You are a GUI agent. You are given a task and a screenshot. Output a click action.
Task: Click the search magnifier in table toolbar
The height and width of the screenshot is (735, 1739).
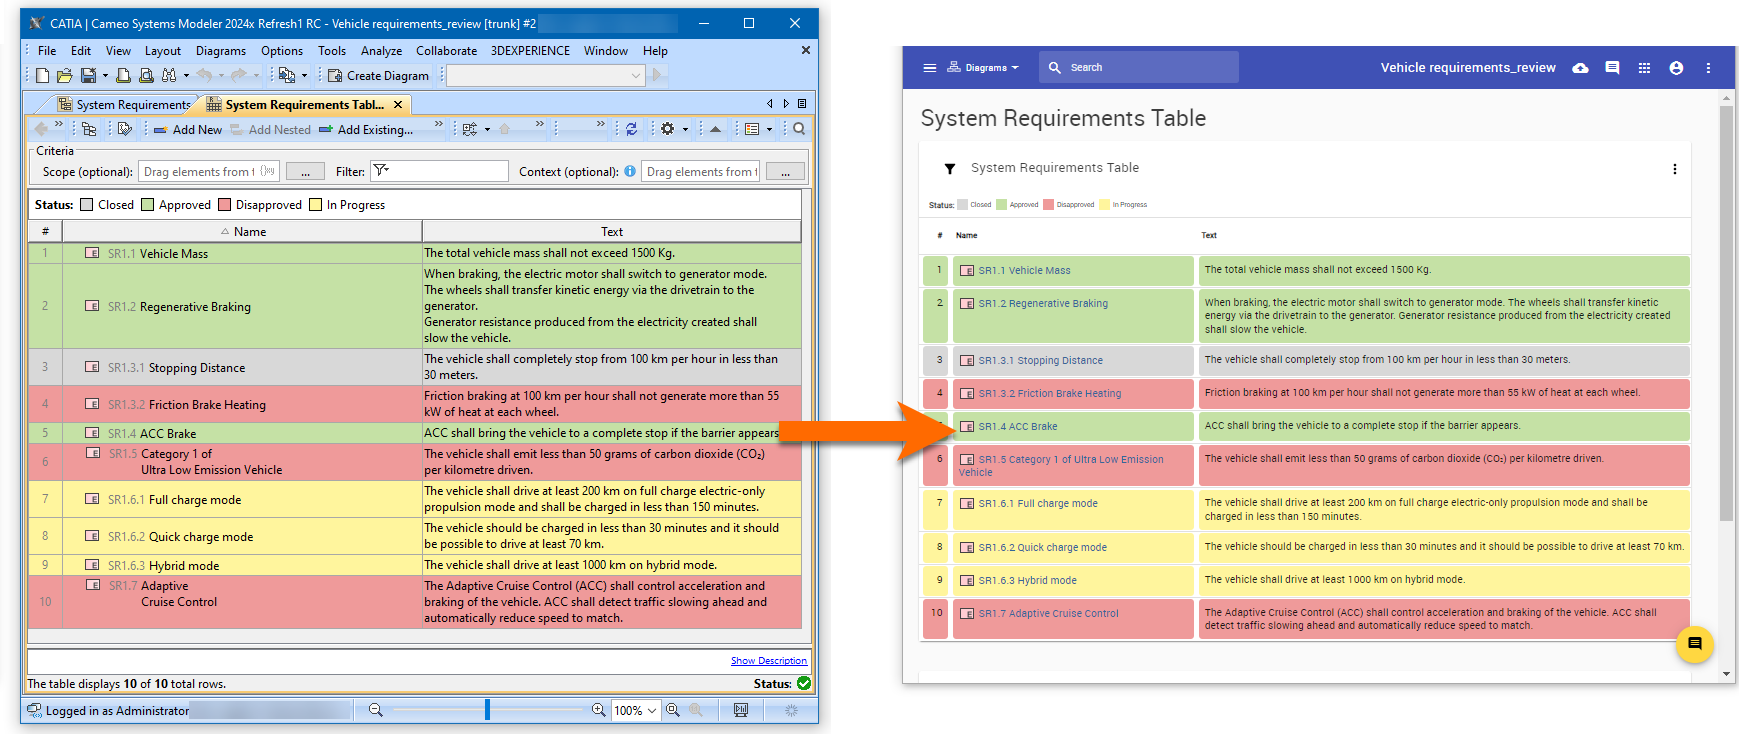(x=799, y=129)
